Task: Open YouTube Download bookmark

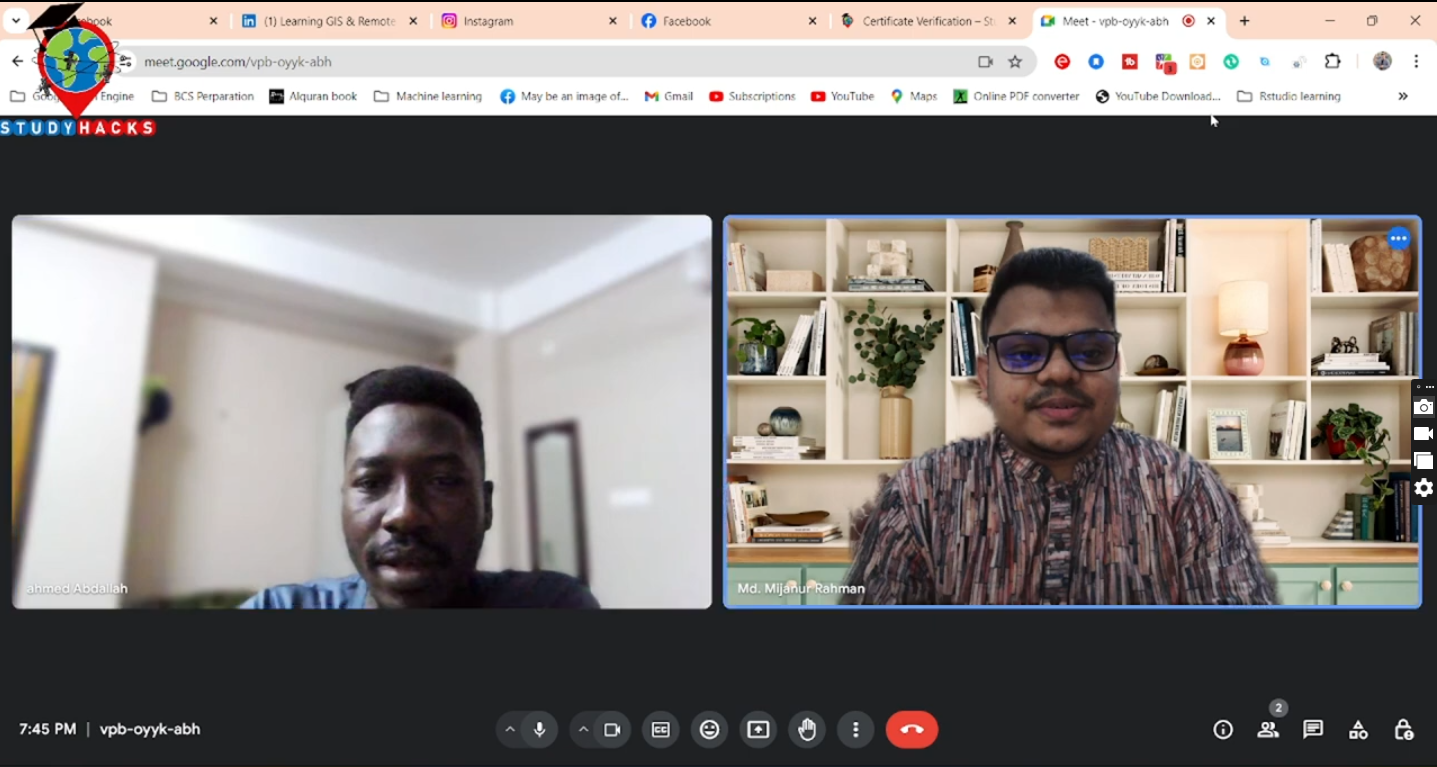Action: tap(1158, 97)
